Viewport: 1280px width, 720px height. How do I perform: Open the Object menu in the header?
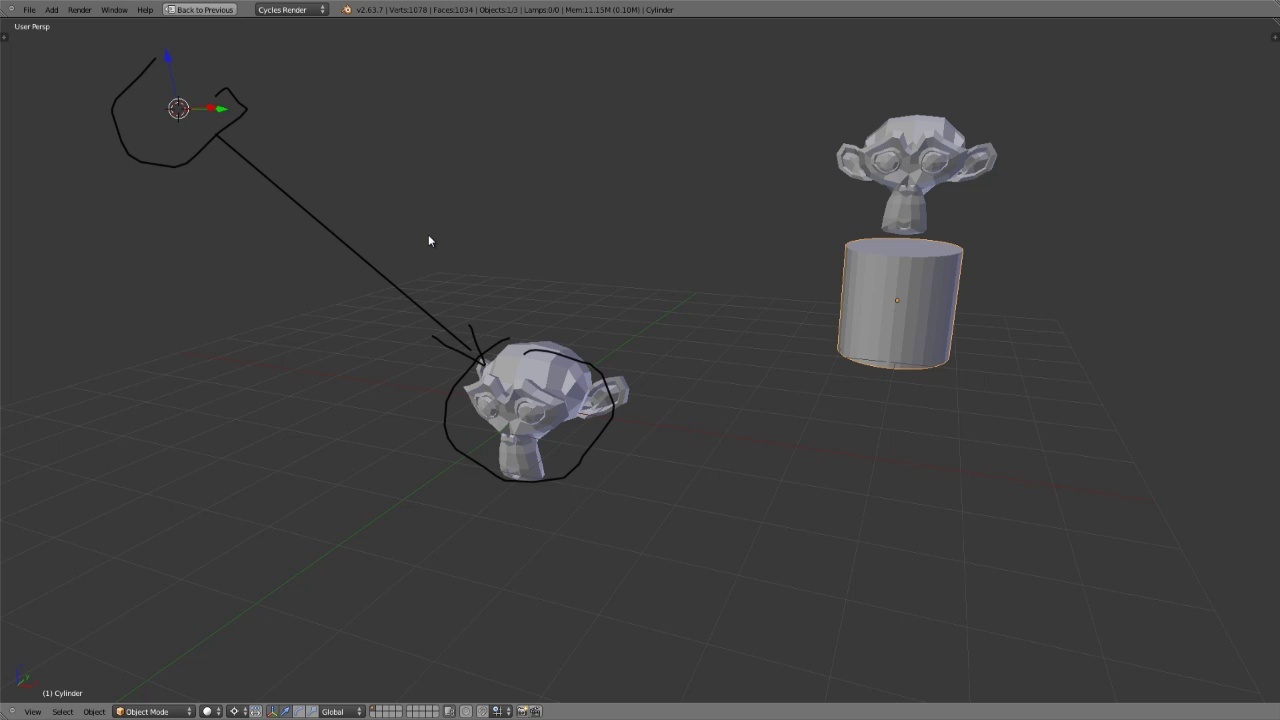94,711
